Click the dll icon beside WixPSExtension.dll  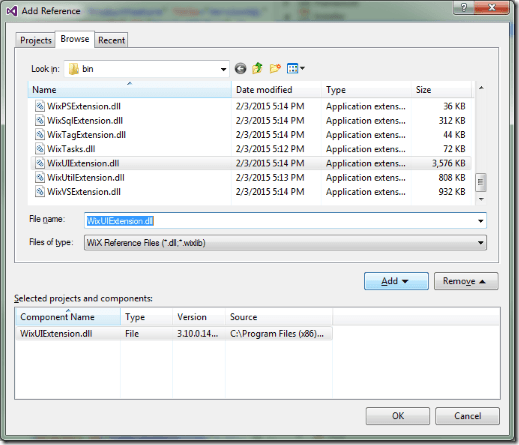click(40, 106)
